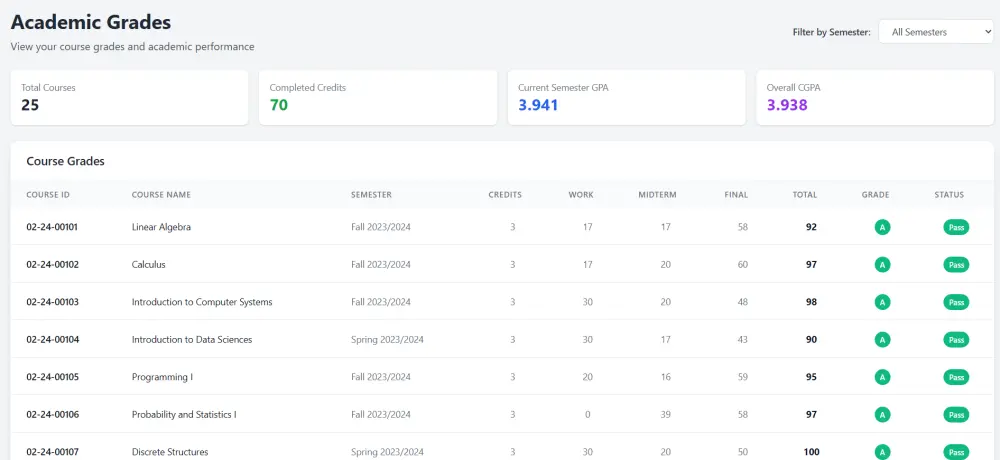Screen dimensions: 1000x460
Task: Select course ID 02-24-00105
Action: pos(52,377)
